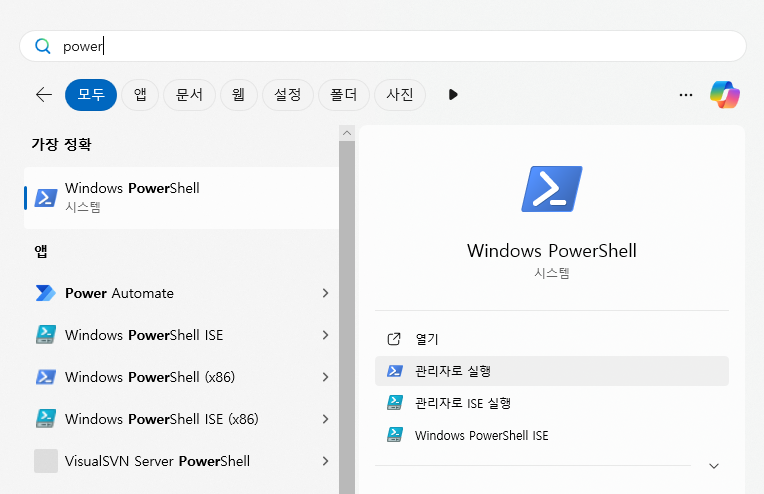Viewport: 764px width, 494px height.
Task: Select the 웹 filter tab
Action: [238, 95]
